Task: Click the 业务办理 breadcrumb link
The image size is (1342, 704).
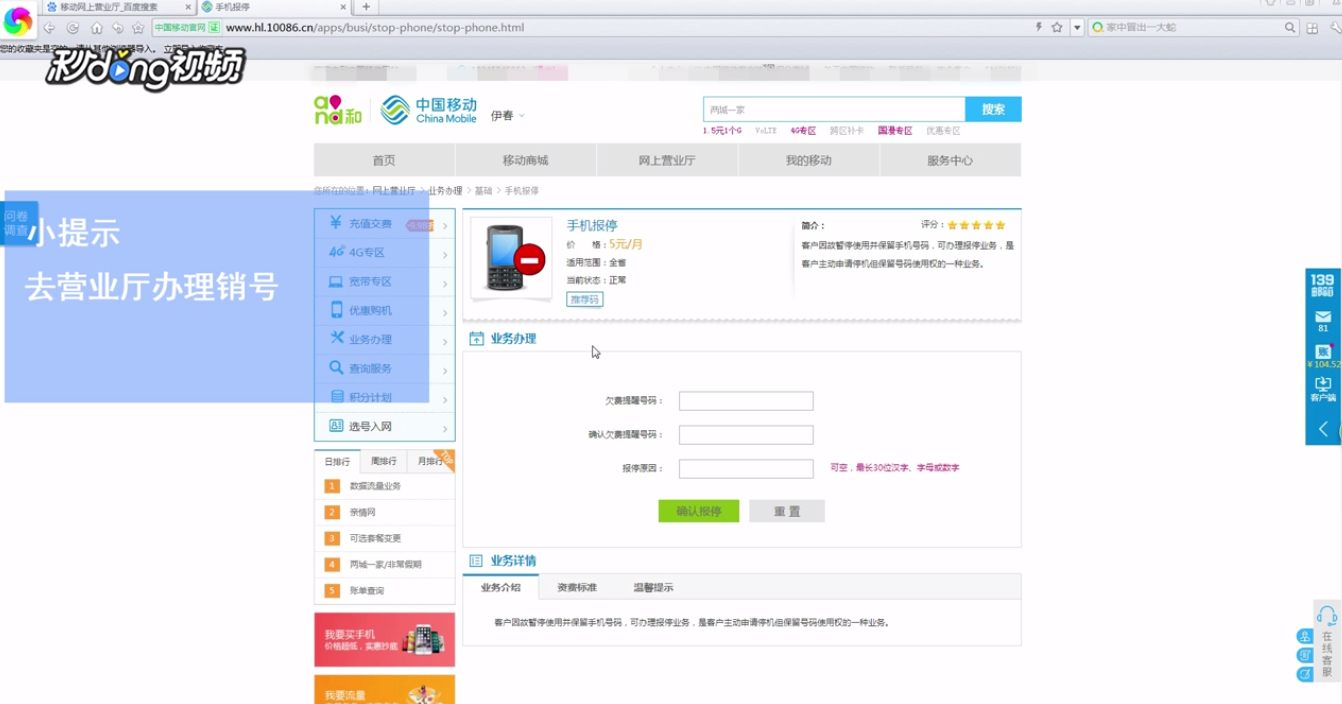Action: 445,191
